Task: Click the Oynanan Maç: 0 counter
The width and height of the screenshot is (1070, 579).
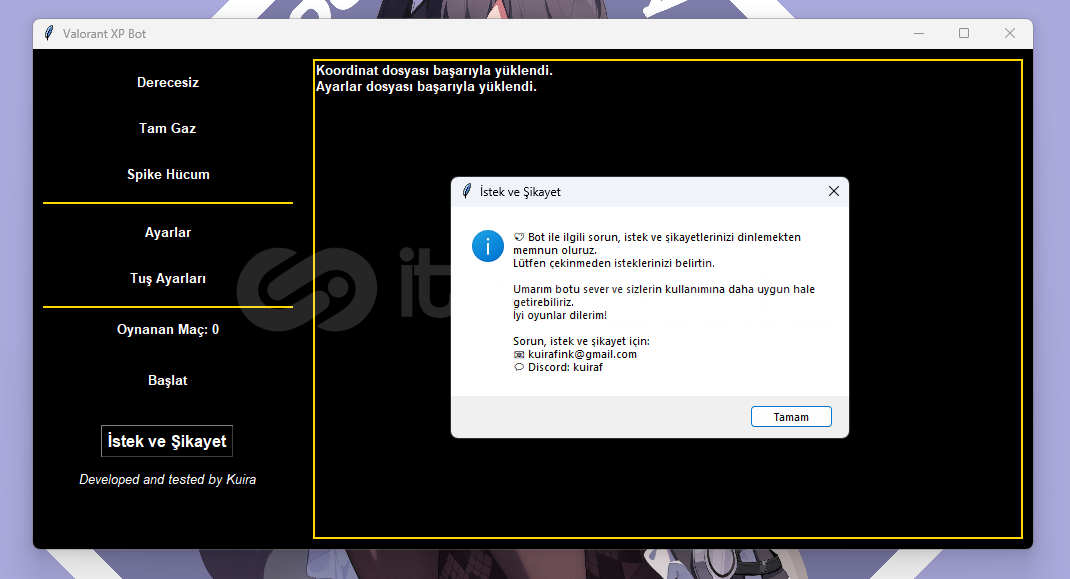Action: pyautogui.click(x=168, y=329)
